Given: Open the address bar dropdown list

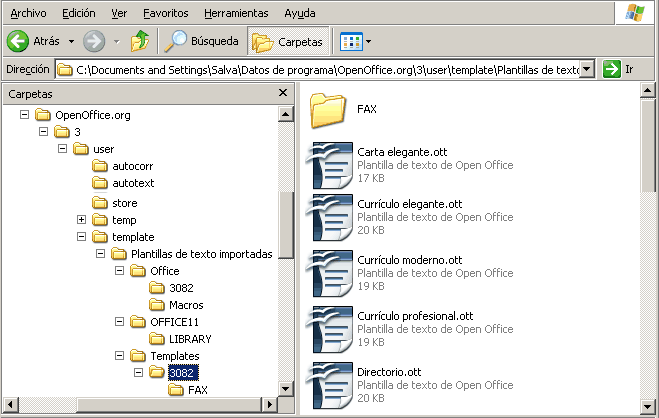Looking at the screenshot, I should pos(587,69).
